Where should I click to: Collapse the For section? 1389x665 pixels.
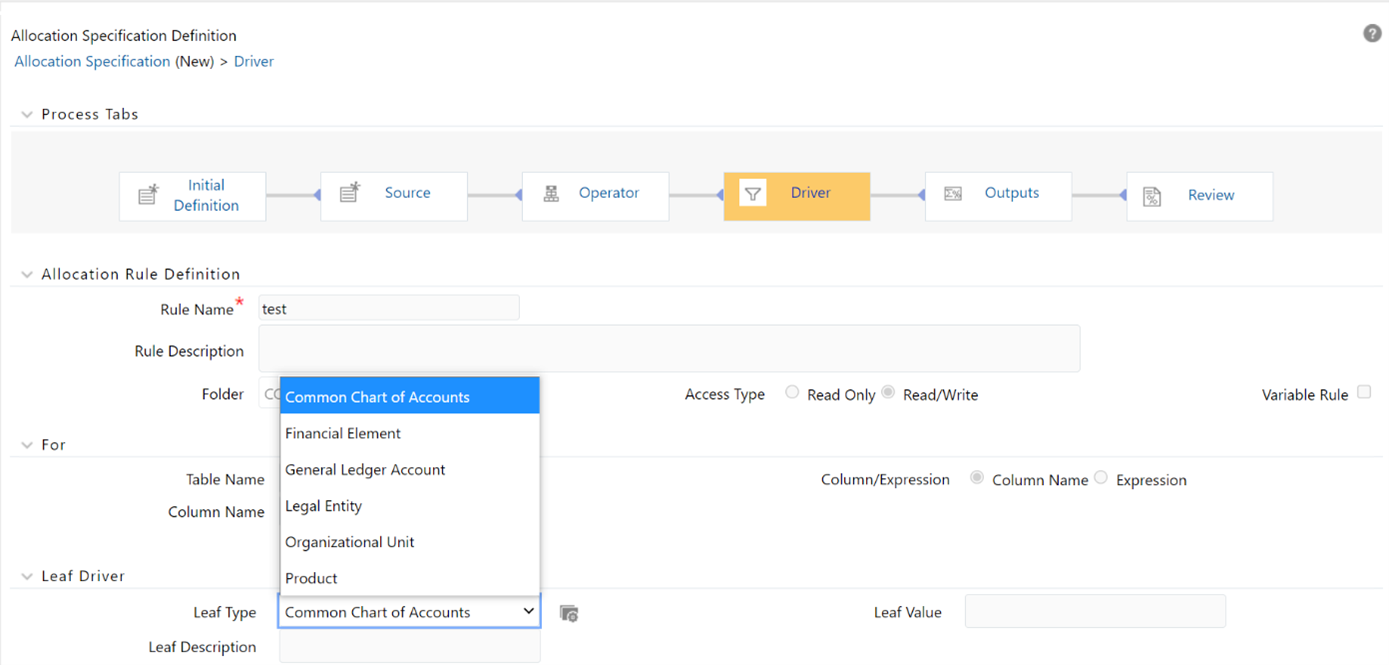tap(27, 445)
